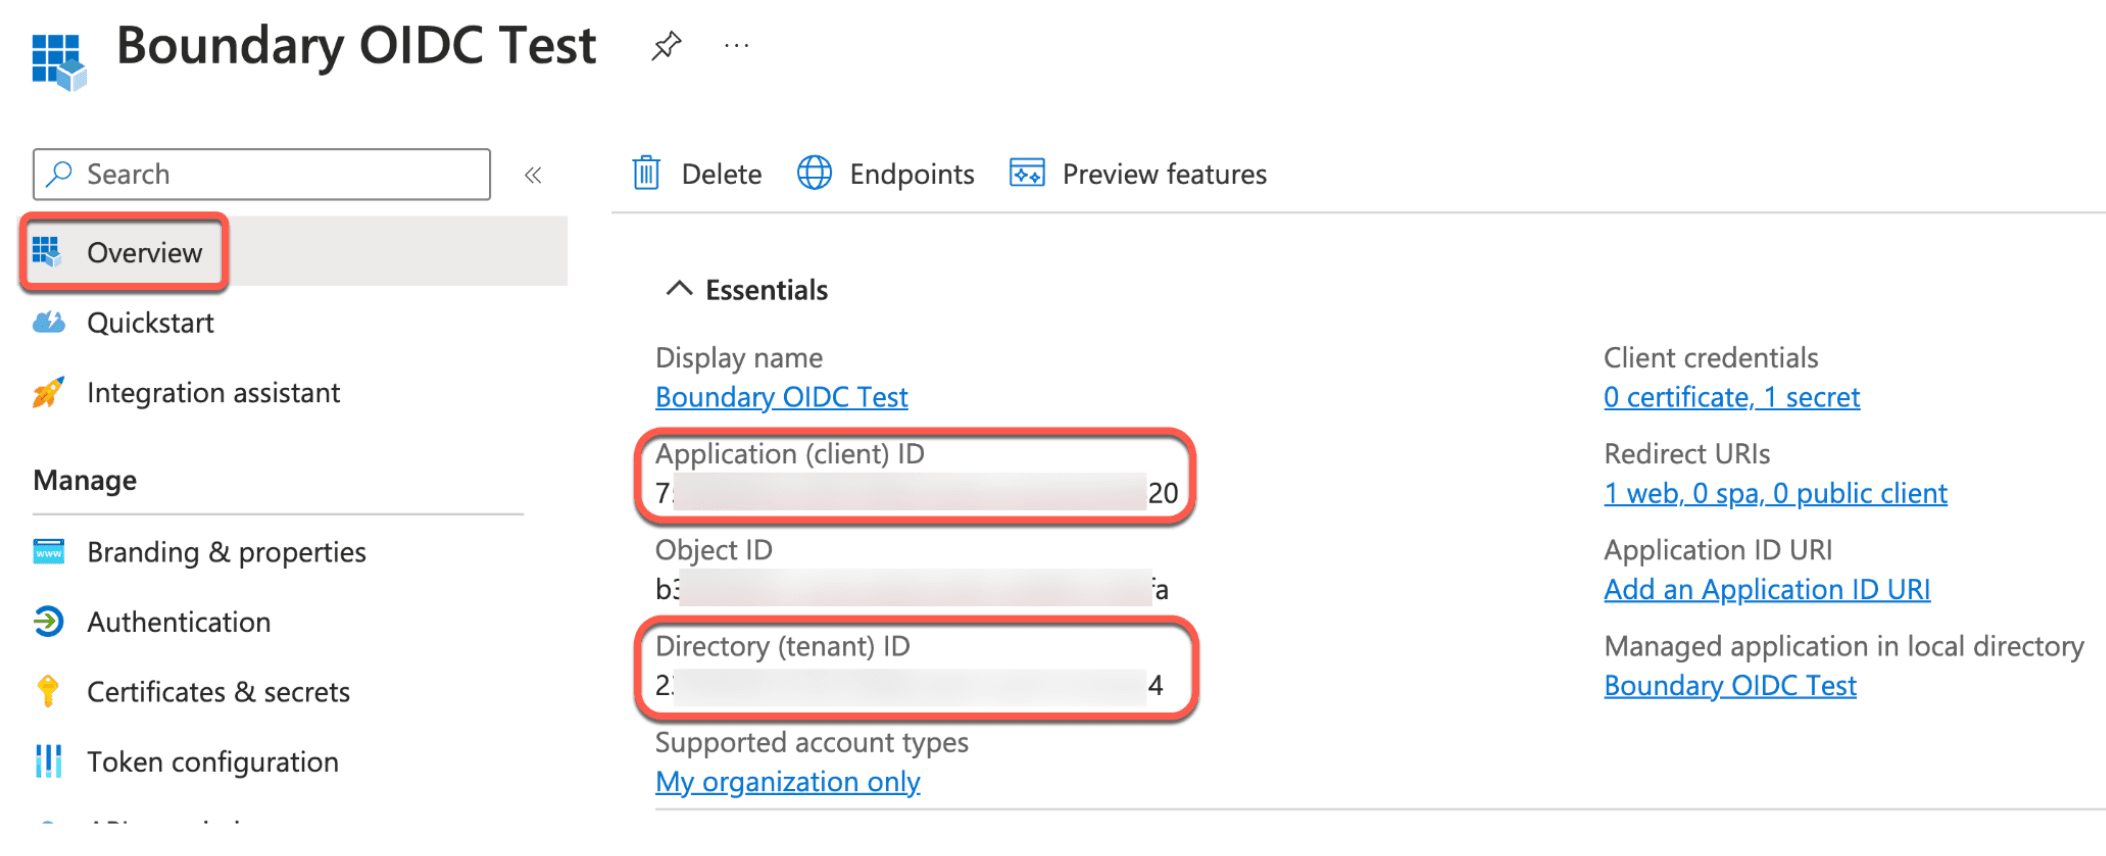The image size is (2106, 856).
Task: Click the Application ID URI label
Action: [x=1718, y=549]
